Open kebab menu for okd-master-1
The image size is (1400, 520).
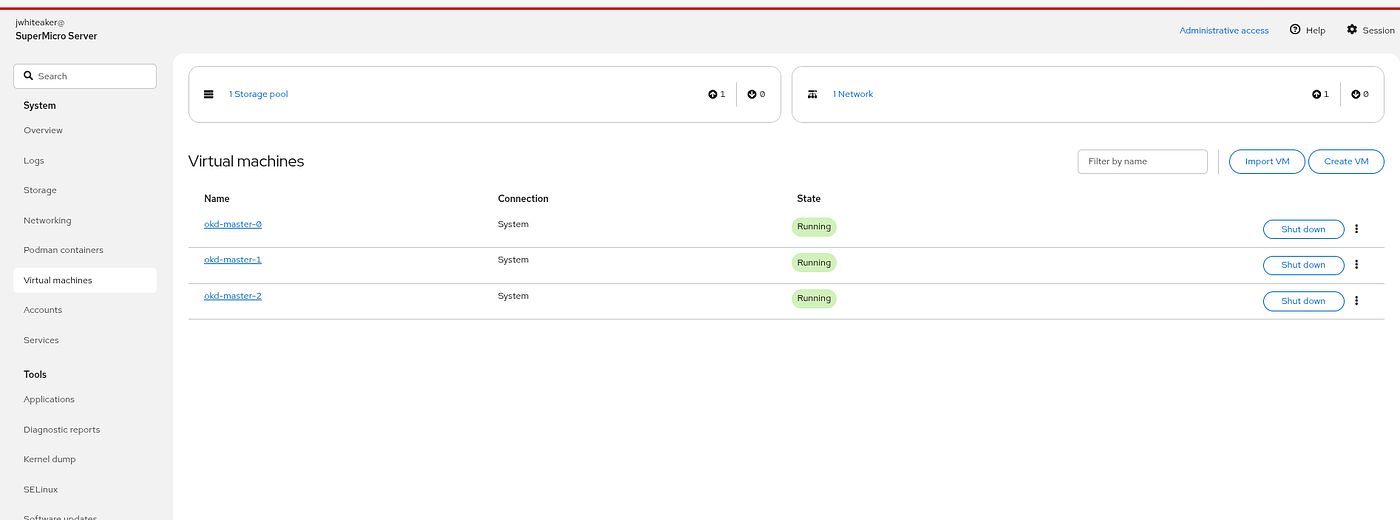tap(1357, 265)
